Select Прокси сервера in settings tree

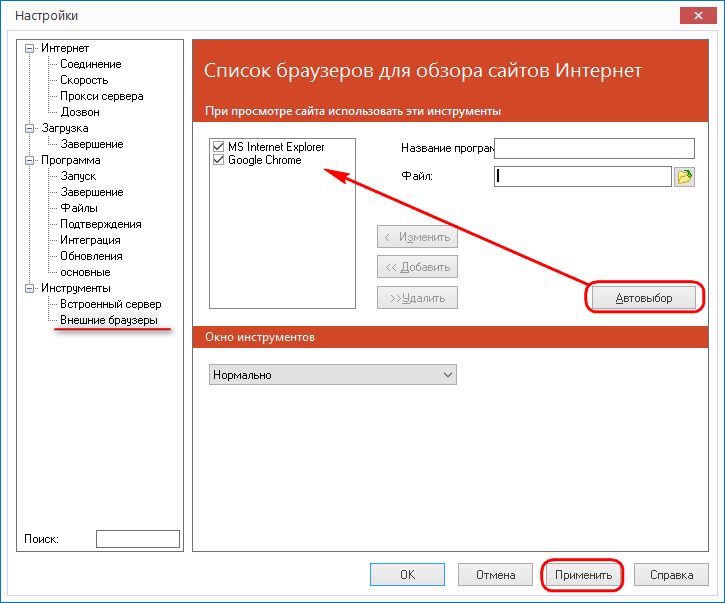tap(102, 96)
